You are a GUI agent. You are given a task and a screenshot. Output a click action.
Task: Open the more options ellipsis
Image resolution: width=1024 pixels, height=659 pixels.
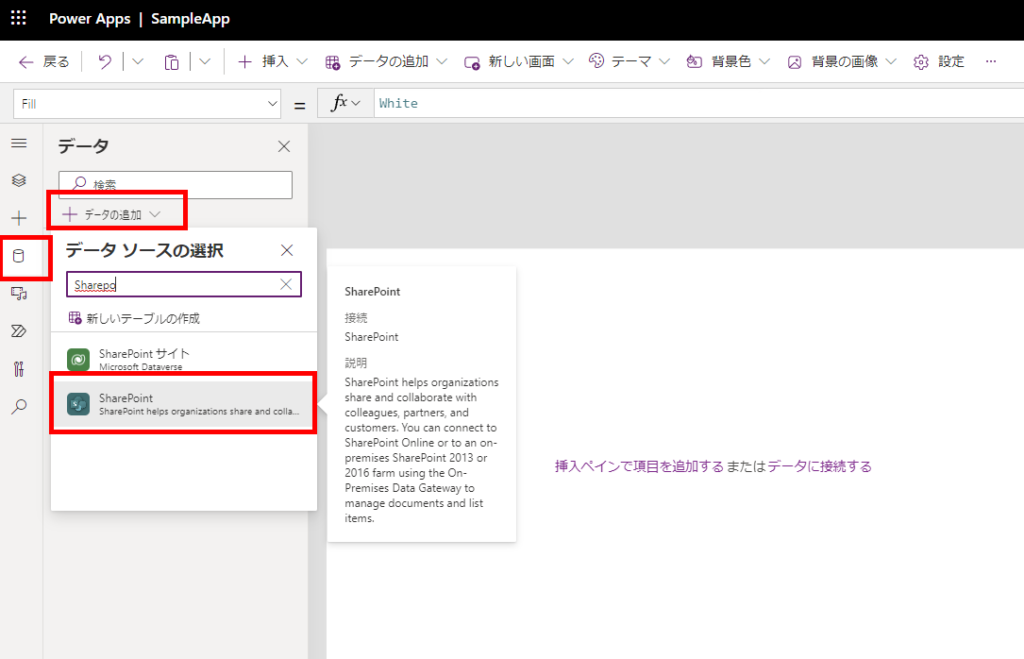point(991,61)
